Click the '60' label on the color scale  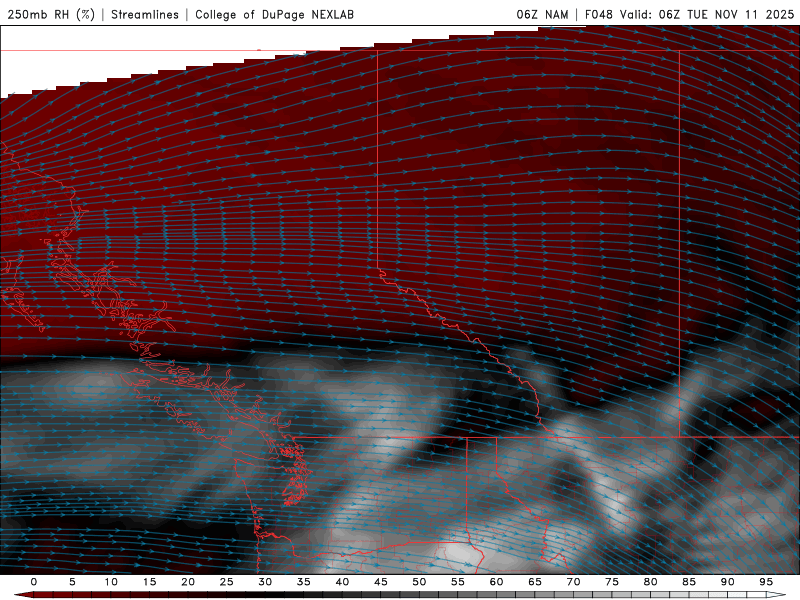[496, 582]
